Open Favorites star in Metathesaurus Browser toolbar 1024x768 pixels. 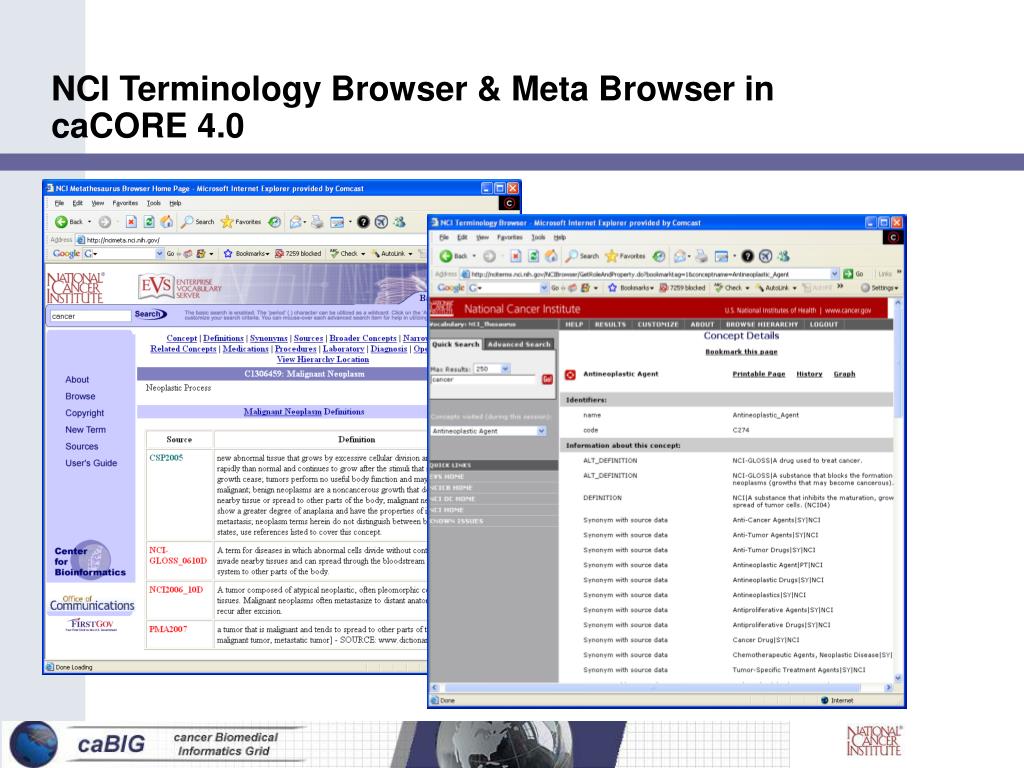click(227, 222)
